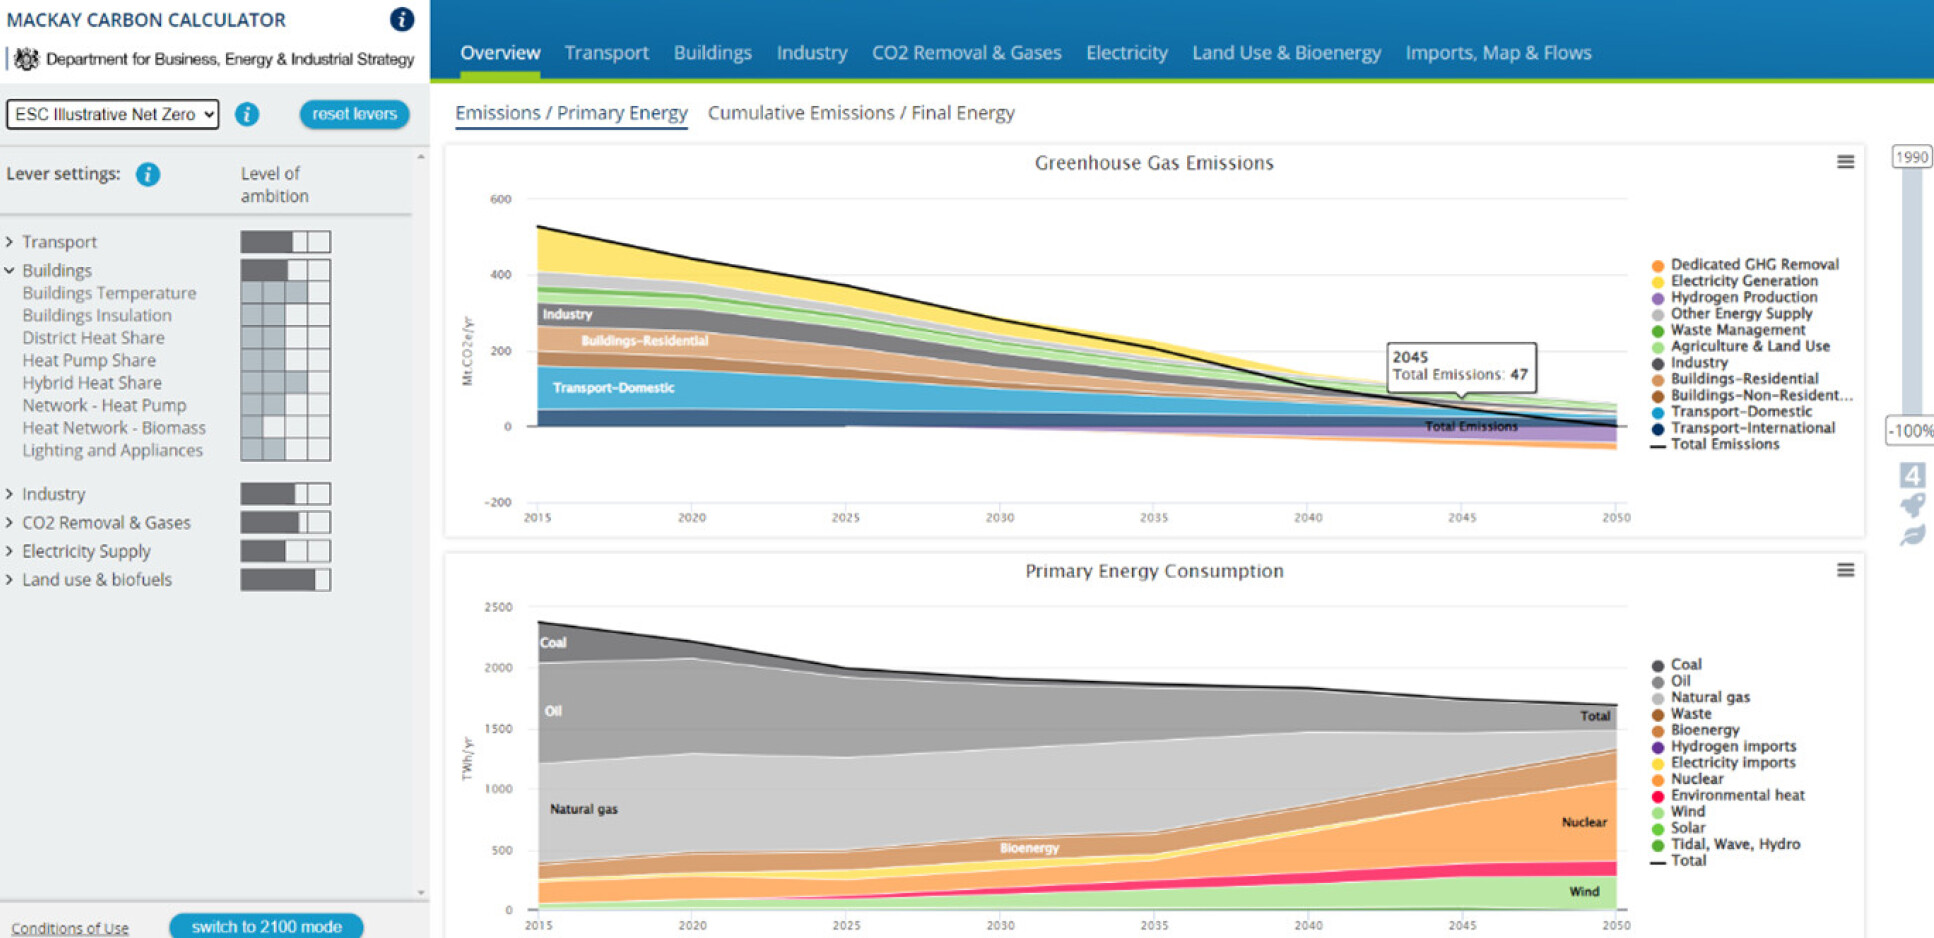Toggle the Natural gas legend series
This screenshot has width=1934, height=938.
click(x=1709, y=697)
